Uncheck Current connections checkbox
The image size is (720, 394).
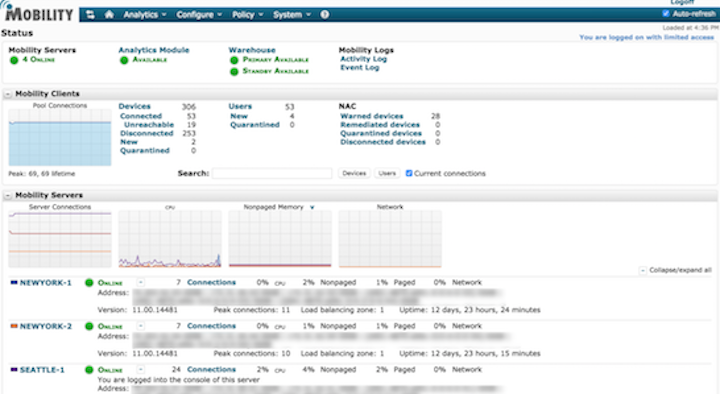click(x=409, y=173)
